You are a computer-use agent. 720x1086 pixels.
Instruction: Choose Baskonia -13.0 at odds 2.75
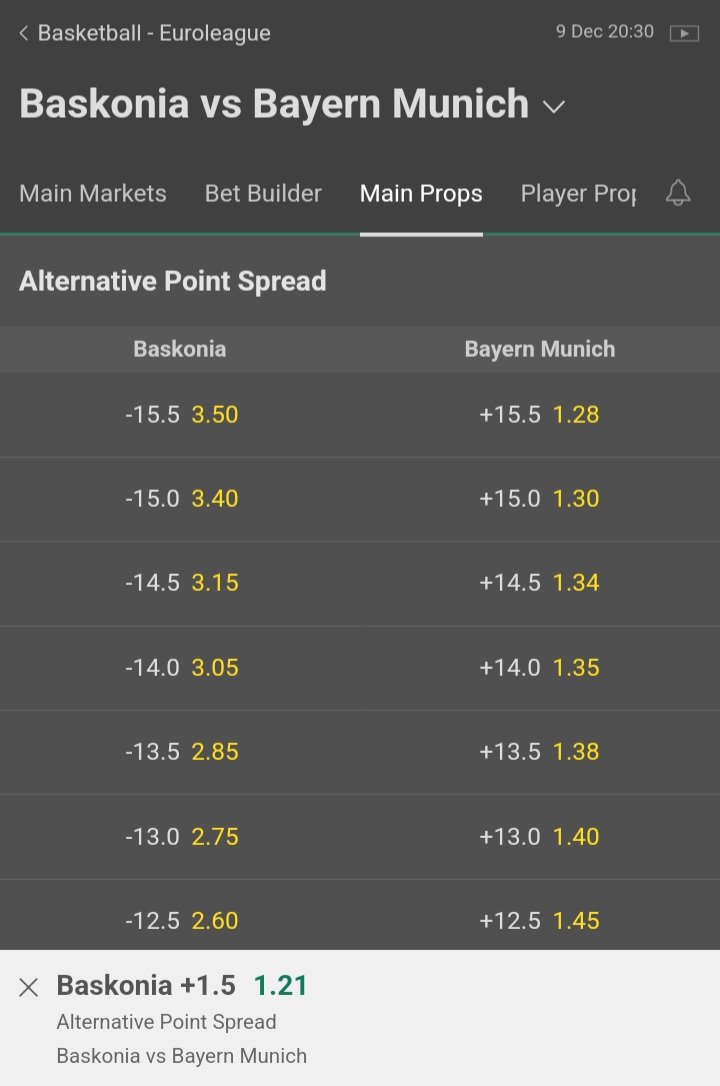click(181, 836)
